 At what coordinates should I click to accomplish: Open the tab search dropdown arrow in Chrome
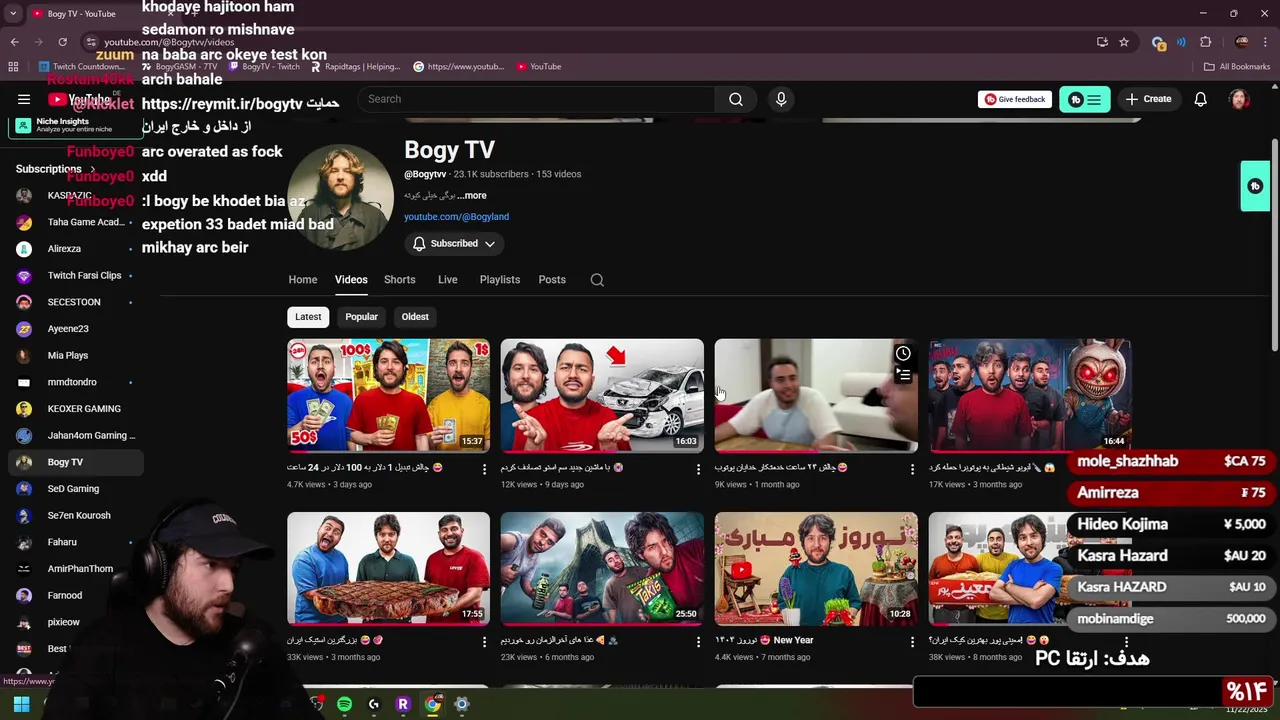(13, 14)
